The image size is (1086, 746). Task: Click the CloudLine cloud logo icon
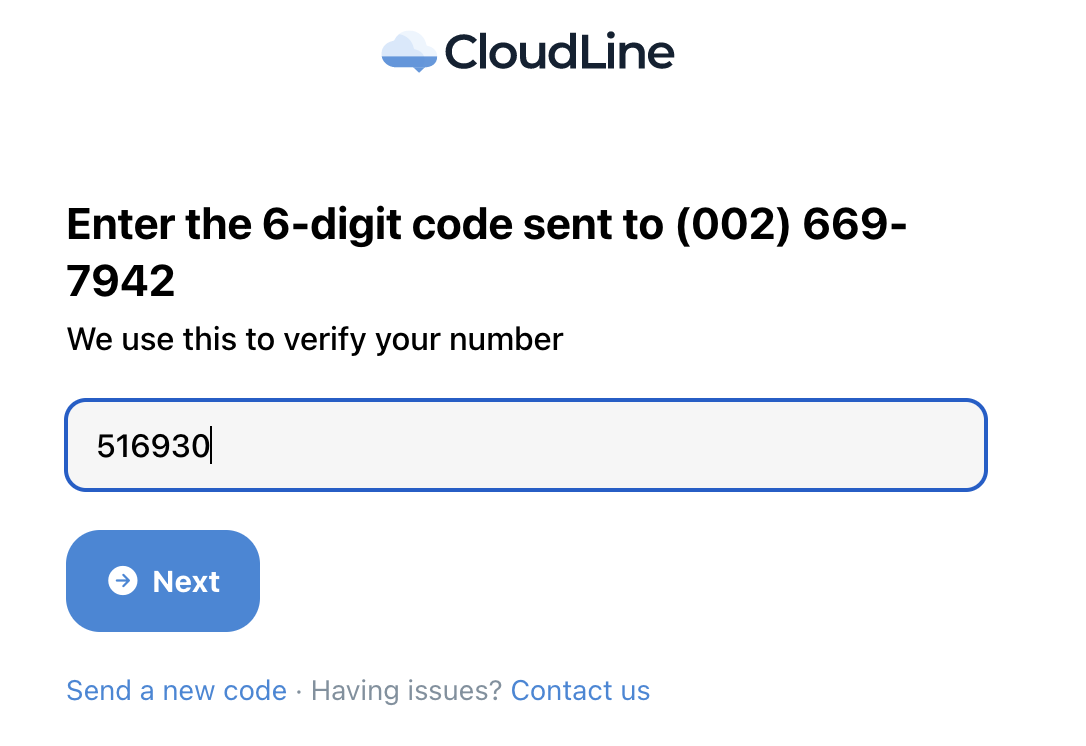[x=409, y=52]
